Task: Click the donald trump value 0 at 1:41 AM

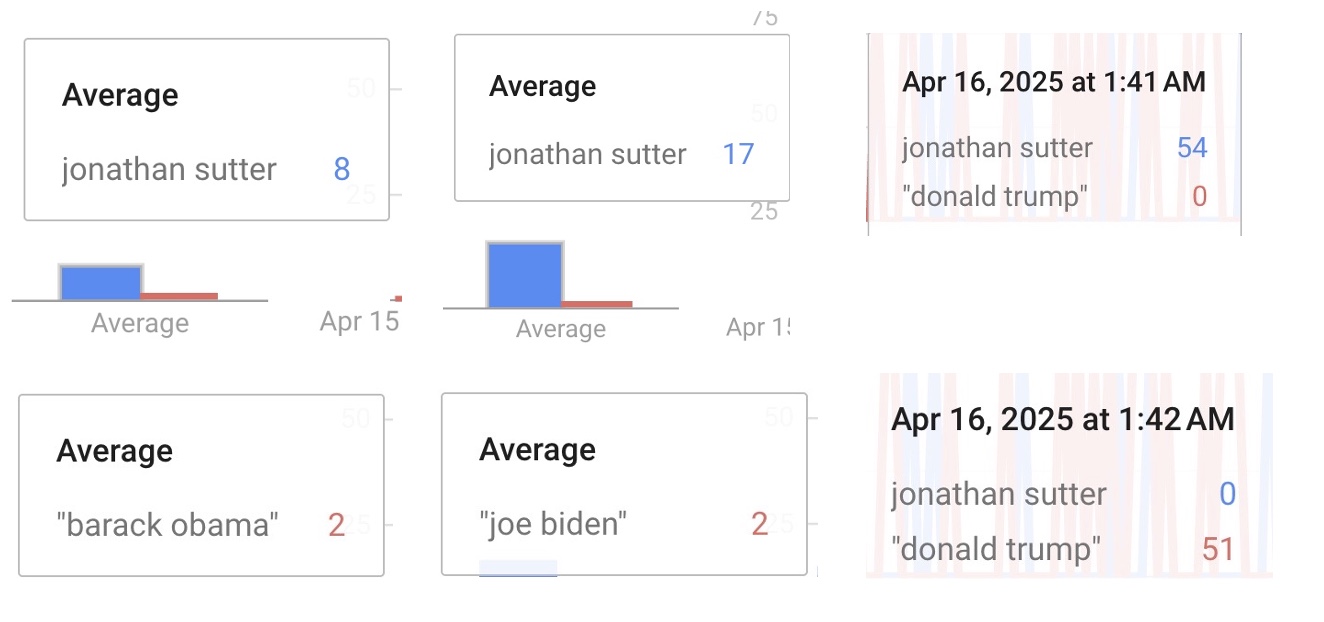Action: tap(1199, 196)
